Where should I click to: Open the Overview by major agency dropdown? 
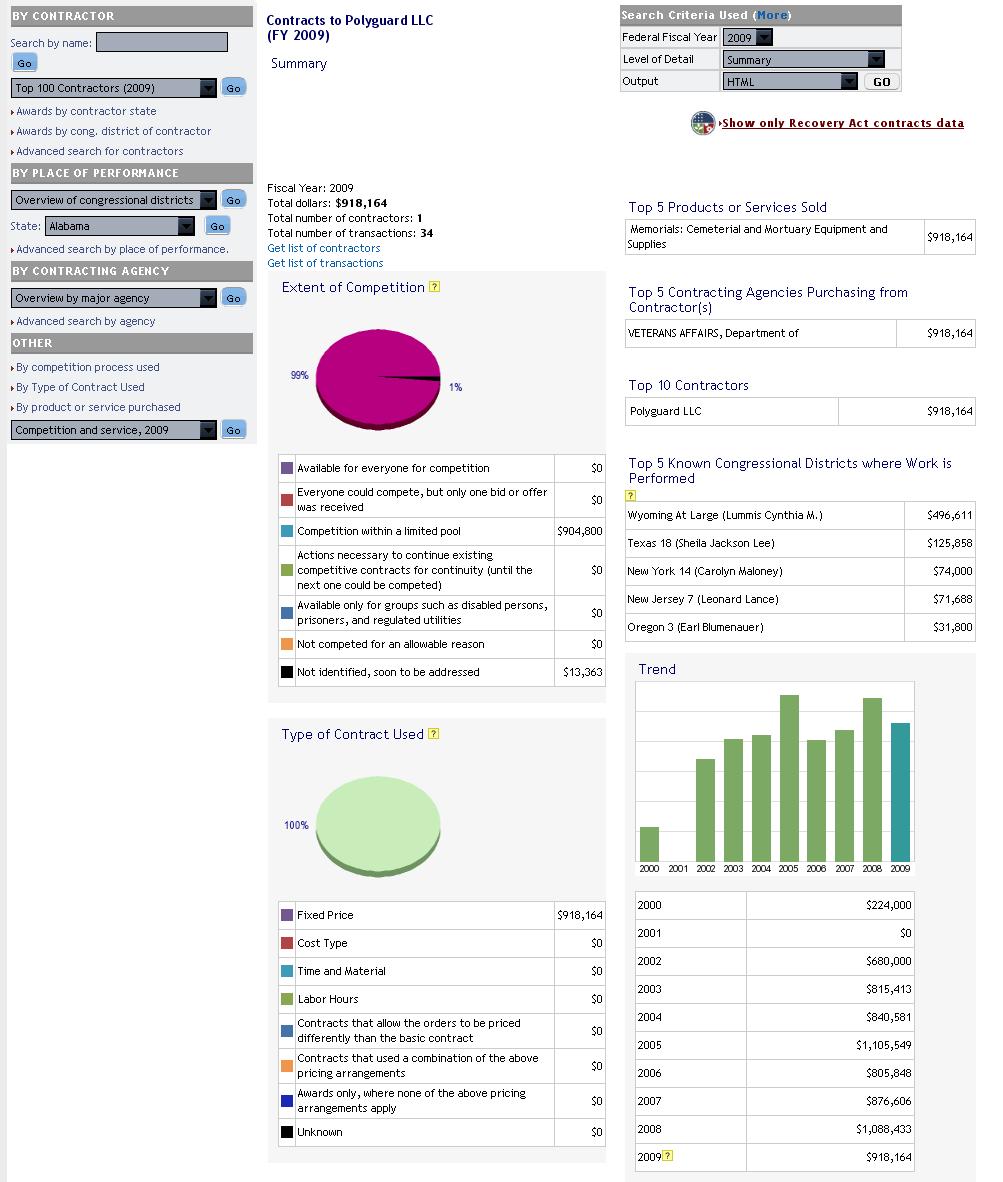coord(114,298)
